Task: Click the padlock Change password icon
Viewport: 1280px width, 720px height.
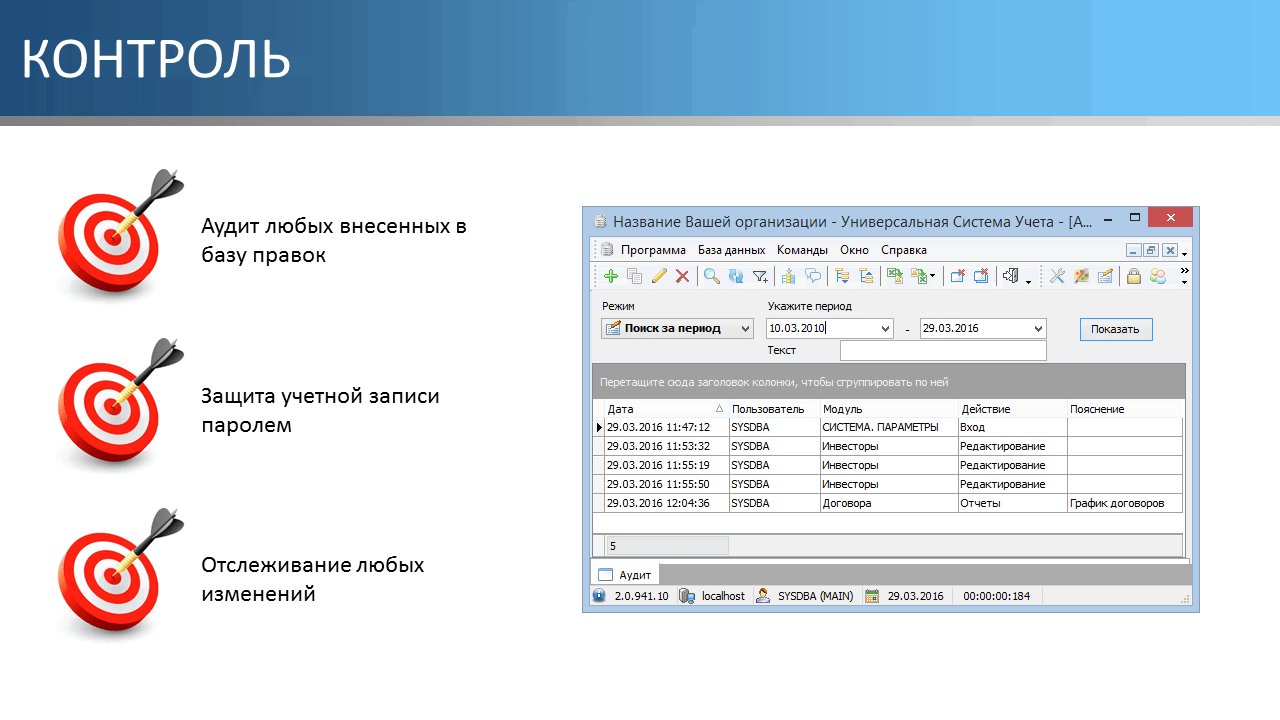Action: [1134, 276]
